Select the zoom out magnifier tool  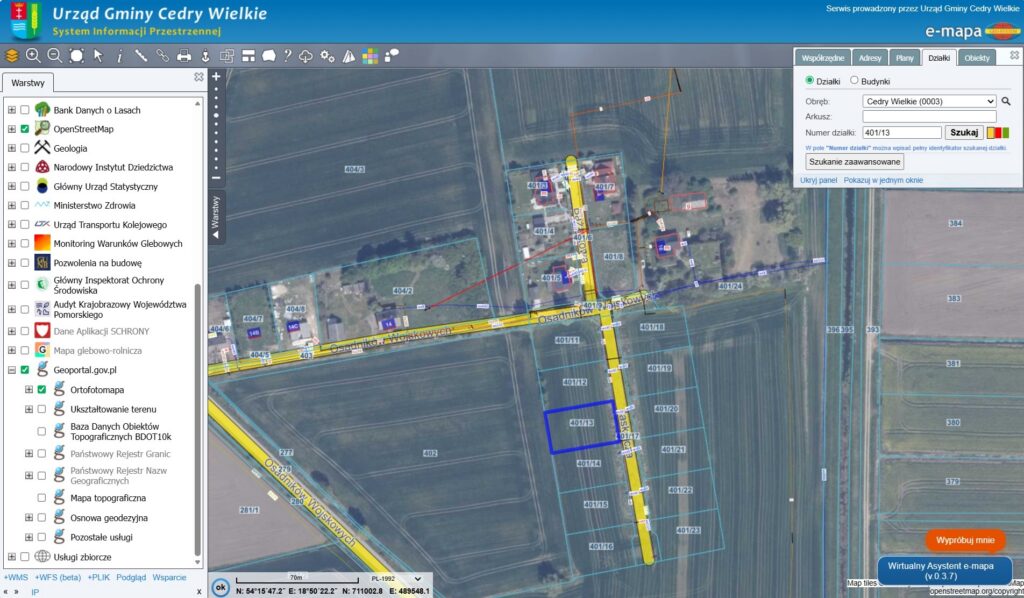click(x=53, y=57)
